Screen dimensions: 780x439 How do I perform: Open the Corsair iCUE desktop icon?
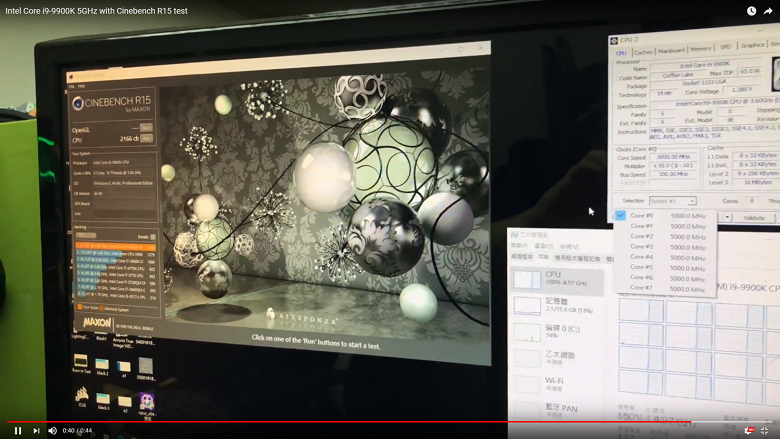point(82,397)
